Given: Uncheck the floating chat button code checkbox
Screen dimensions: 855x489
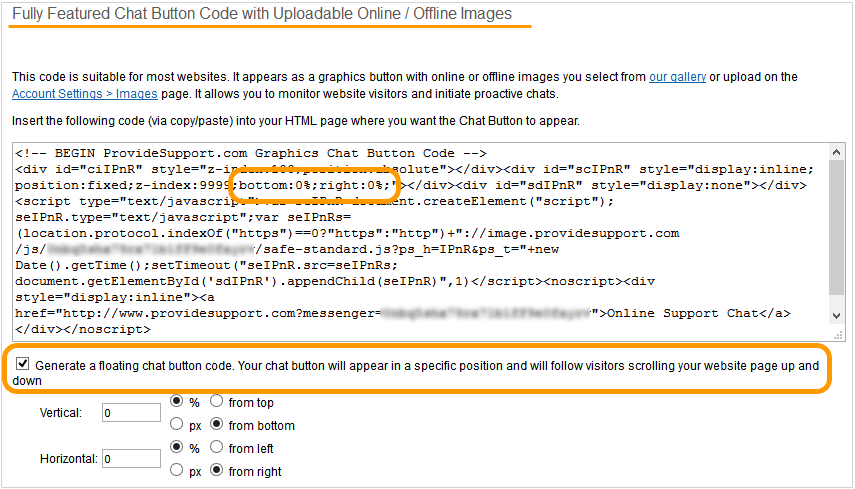Looking at the screenshot, I should [x=22, y=364].
